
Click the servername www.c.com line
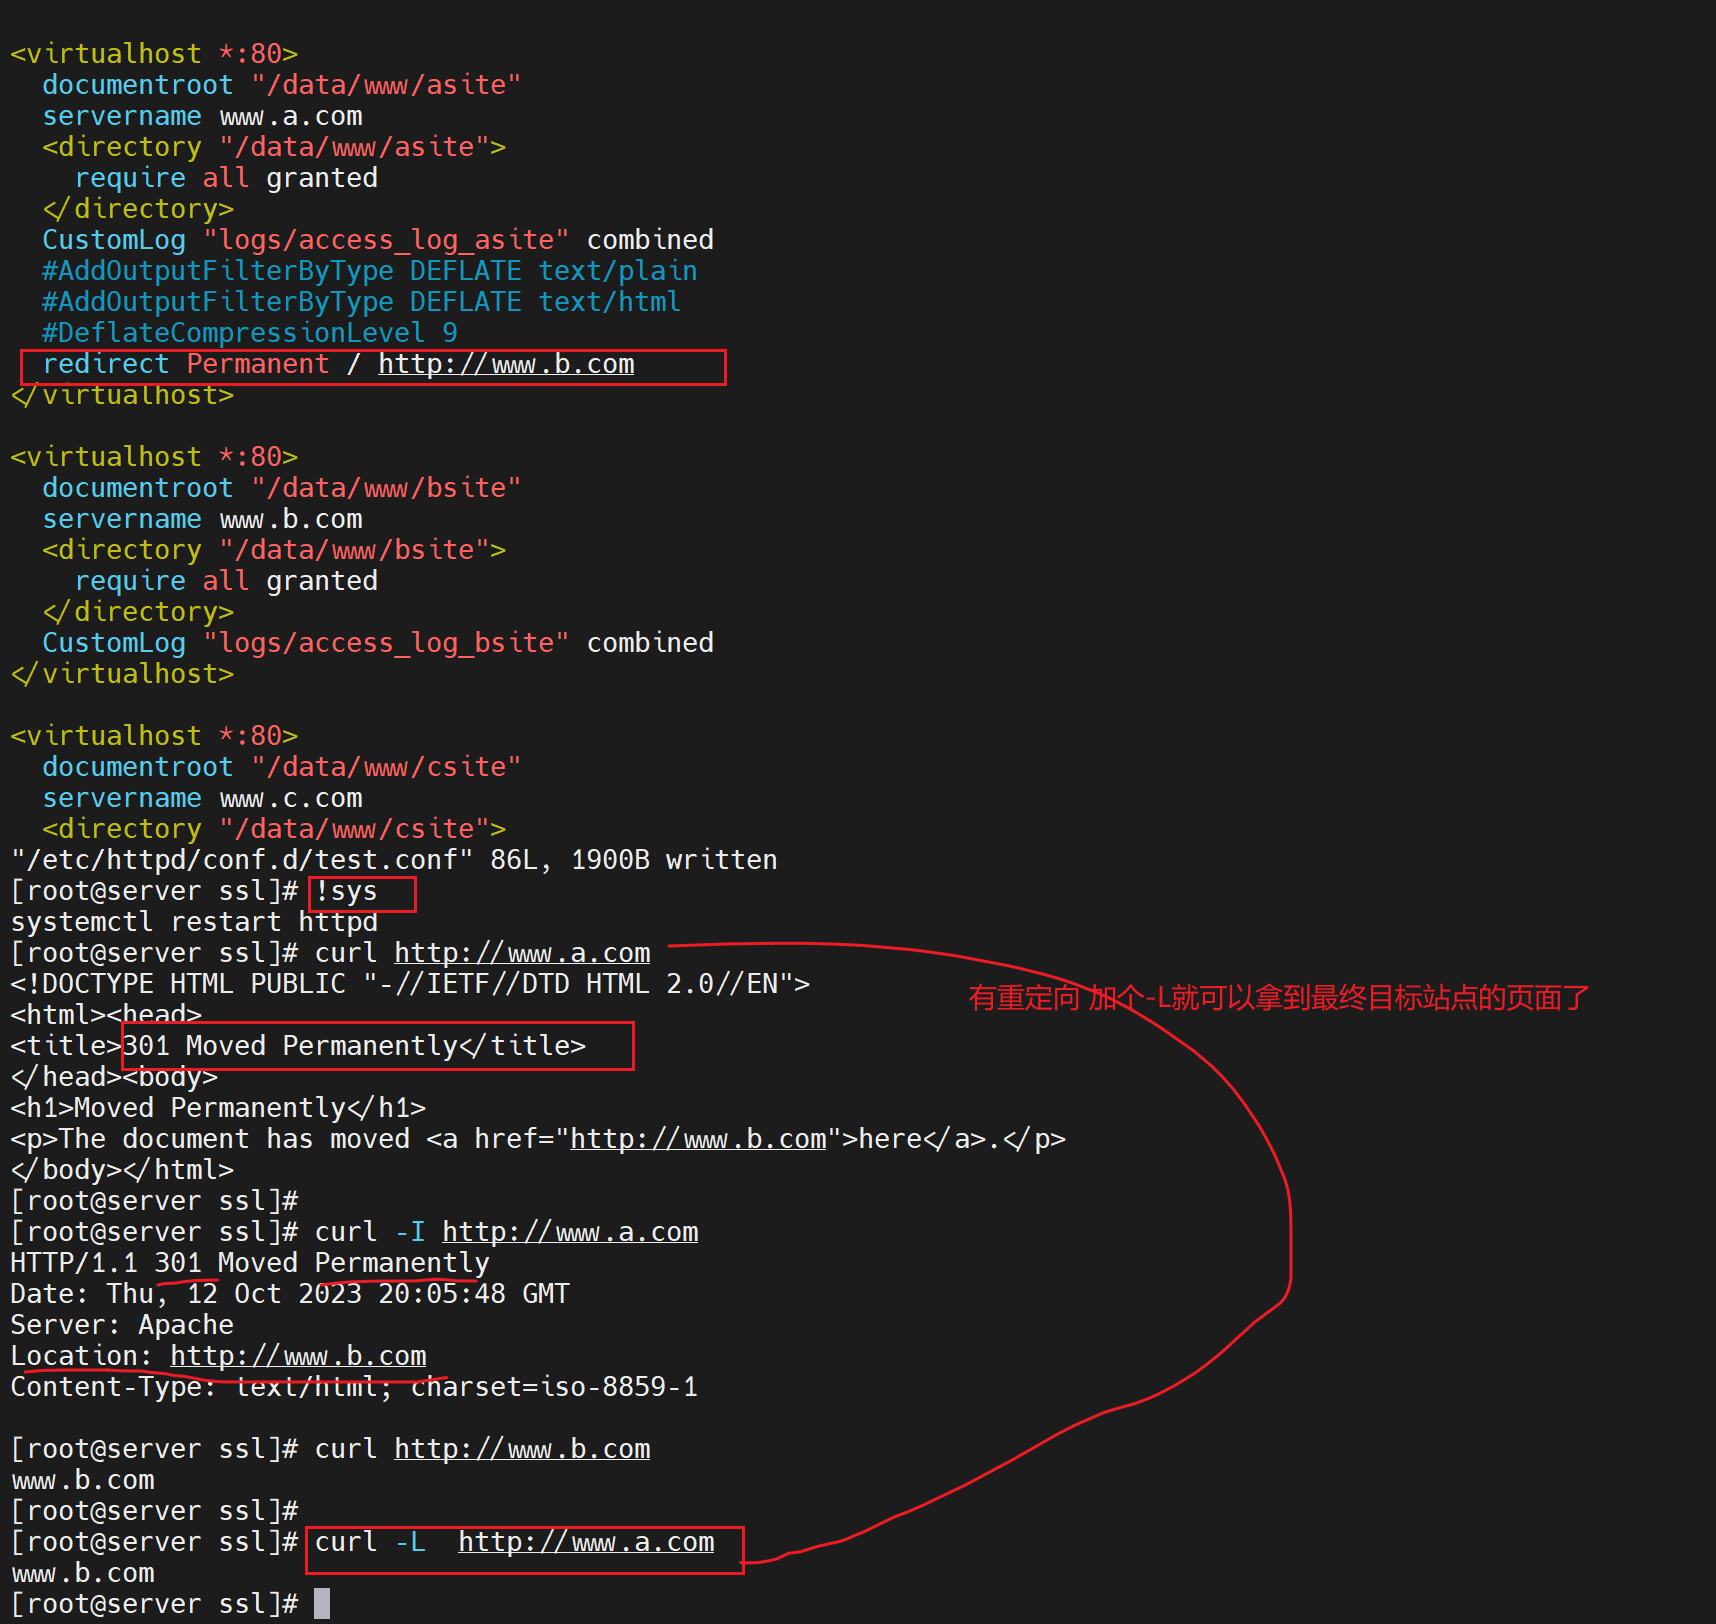[x=202, y=798]
